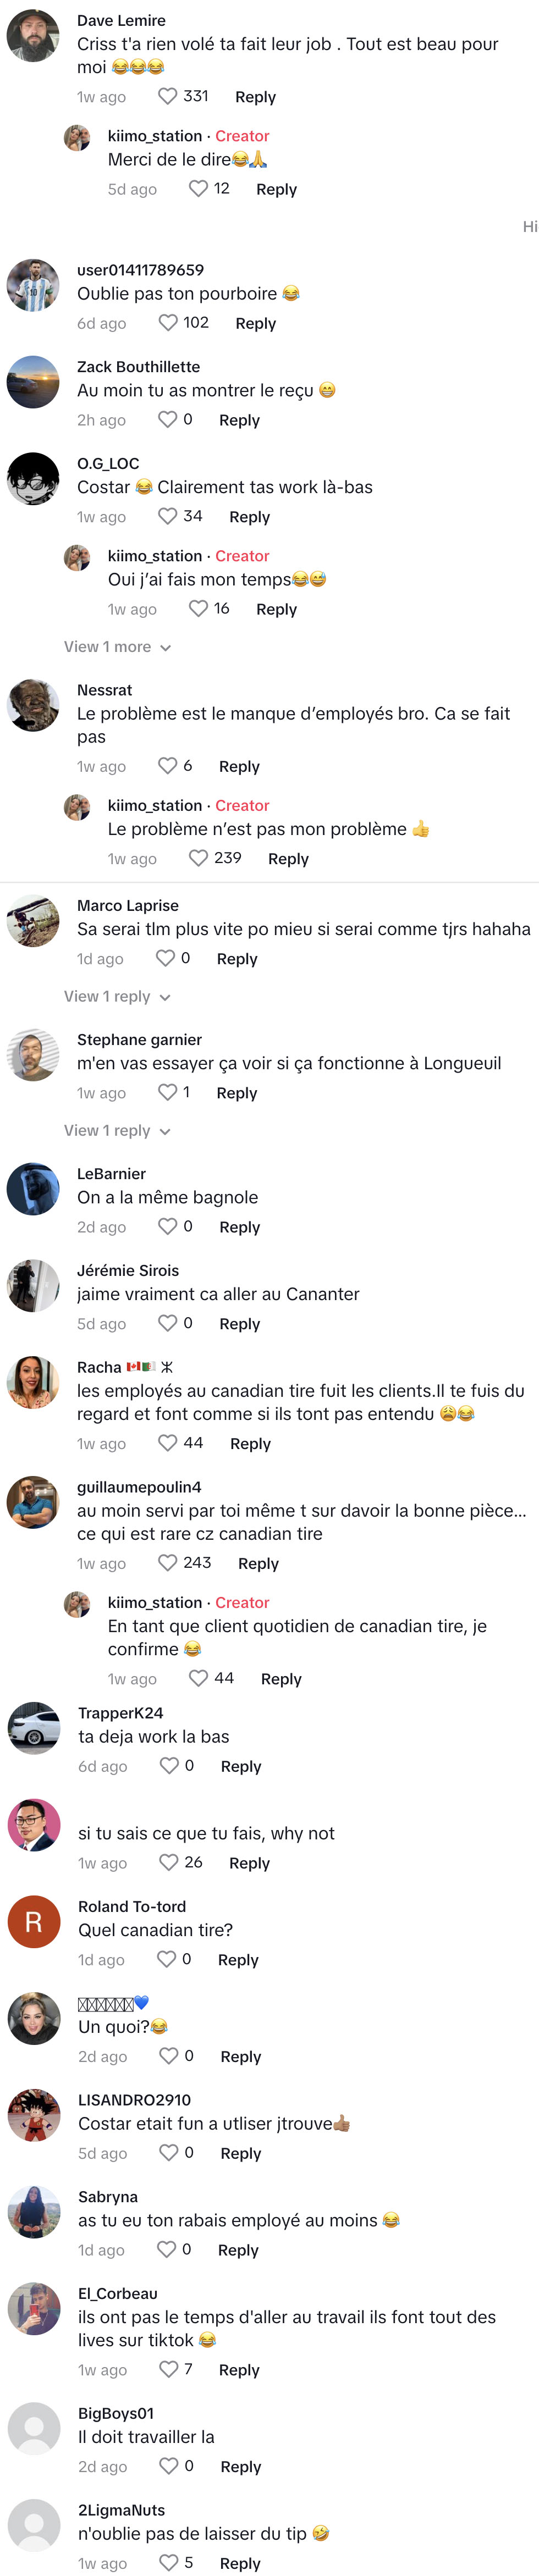
Task: Heart creator's reply with 239 likes
Action: click(198, 858)
